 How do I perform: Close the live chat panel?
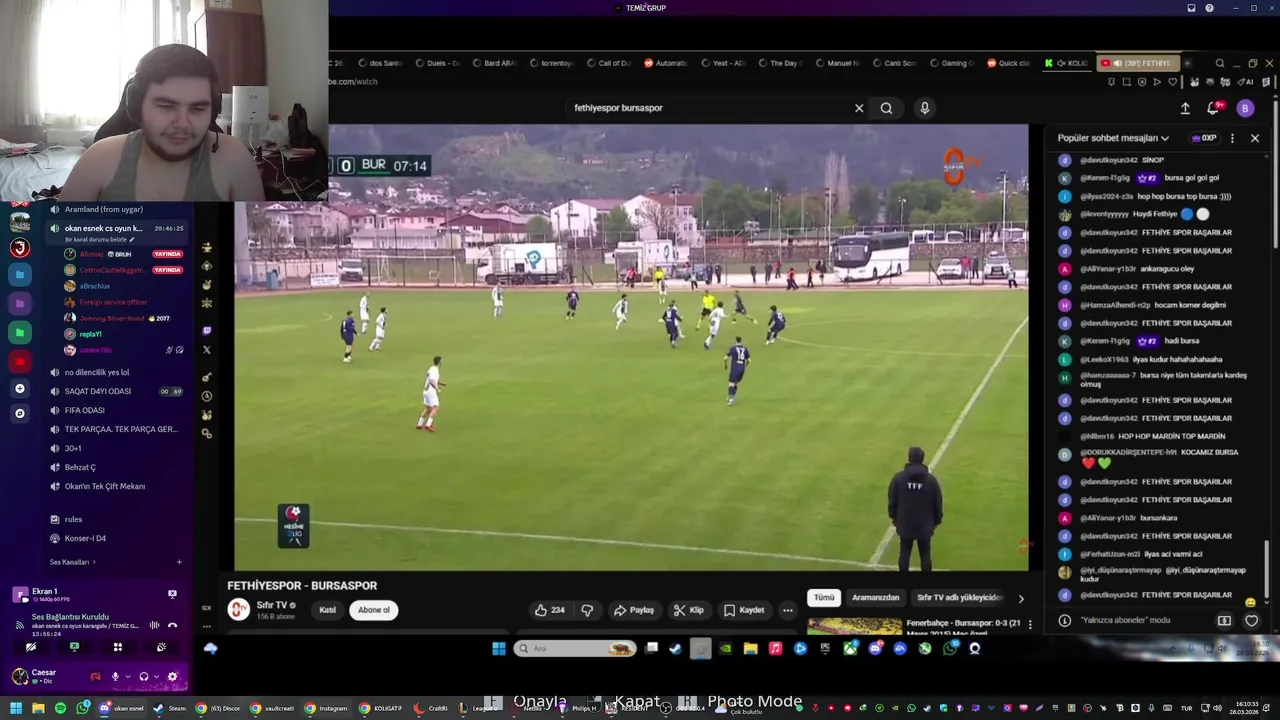(1255, 138)
